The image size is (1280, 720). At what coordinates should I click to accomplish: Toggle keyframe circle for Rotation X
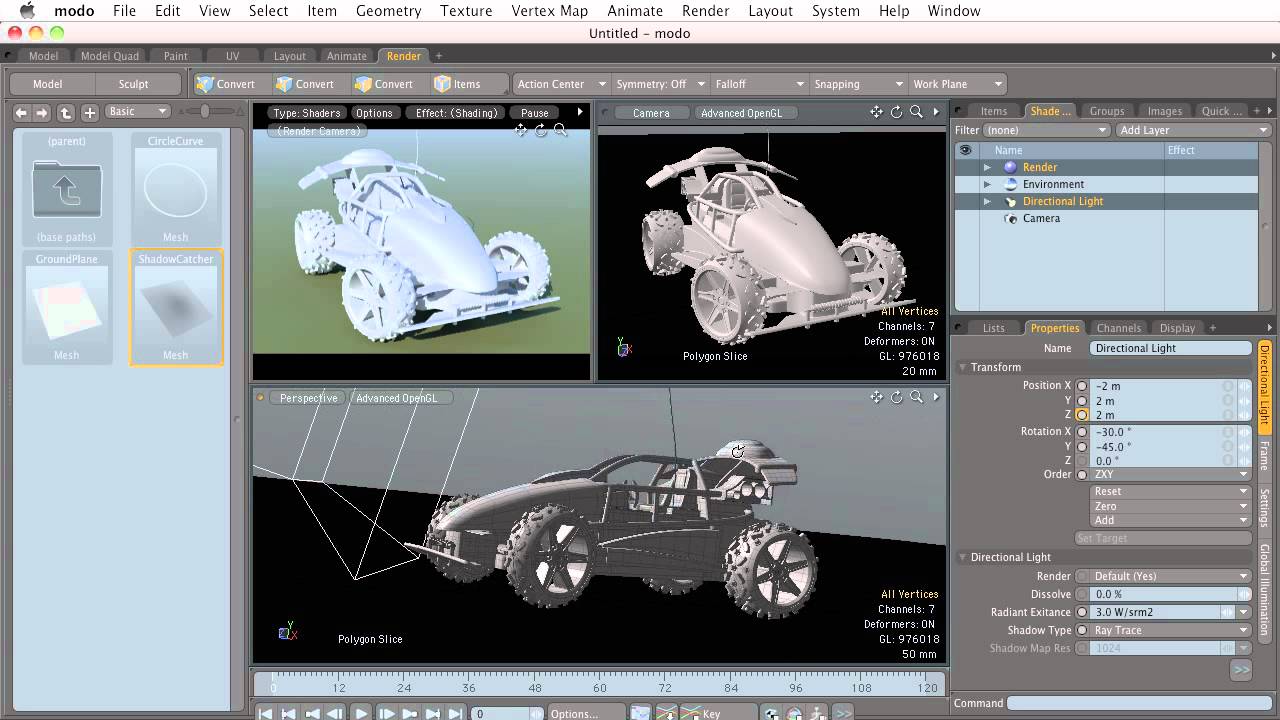(1082, 432)
